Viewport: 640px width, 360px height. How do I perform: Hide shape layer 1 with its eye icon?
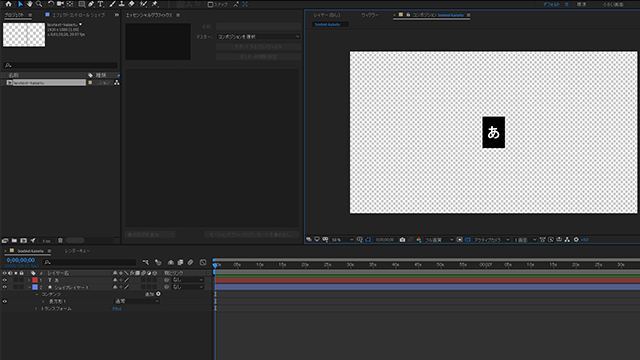4,287
